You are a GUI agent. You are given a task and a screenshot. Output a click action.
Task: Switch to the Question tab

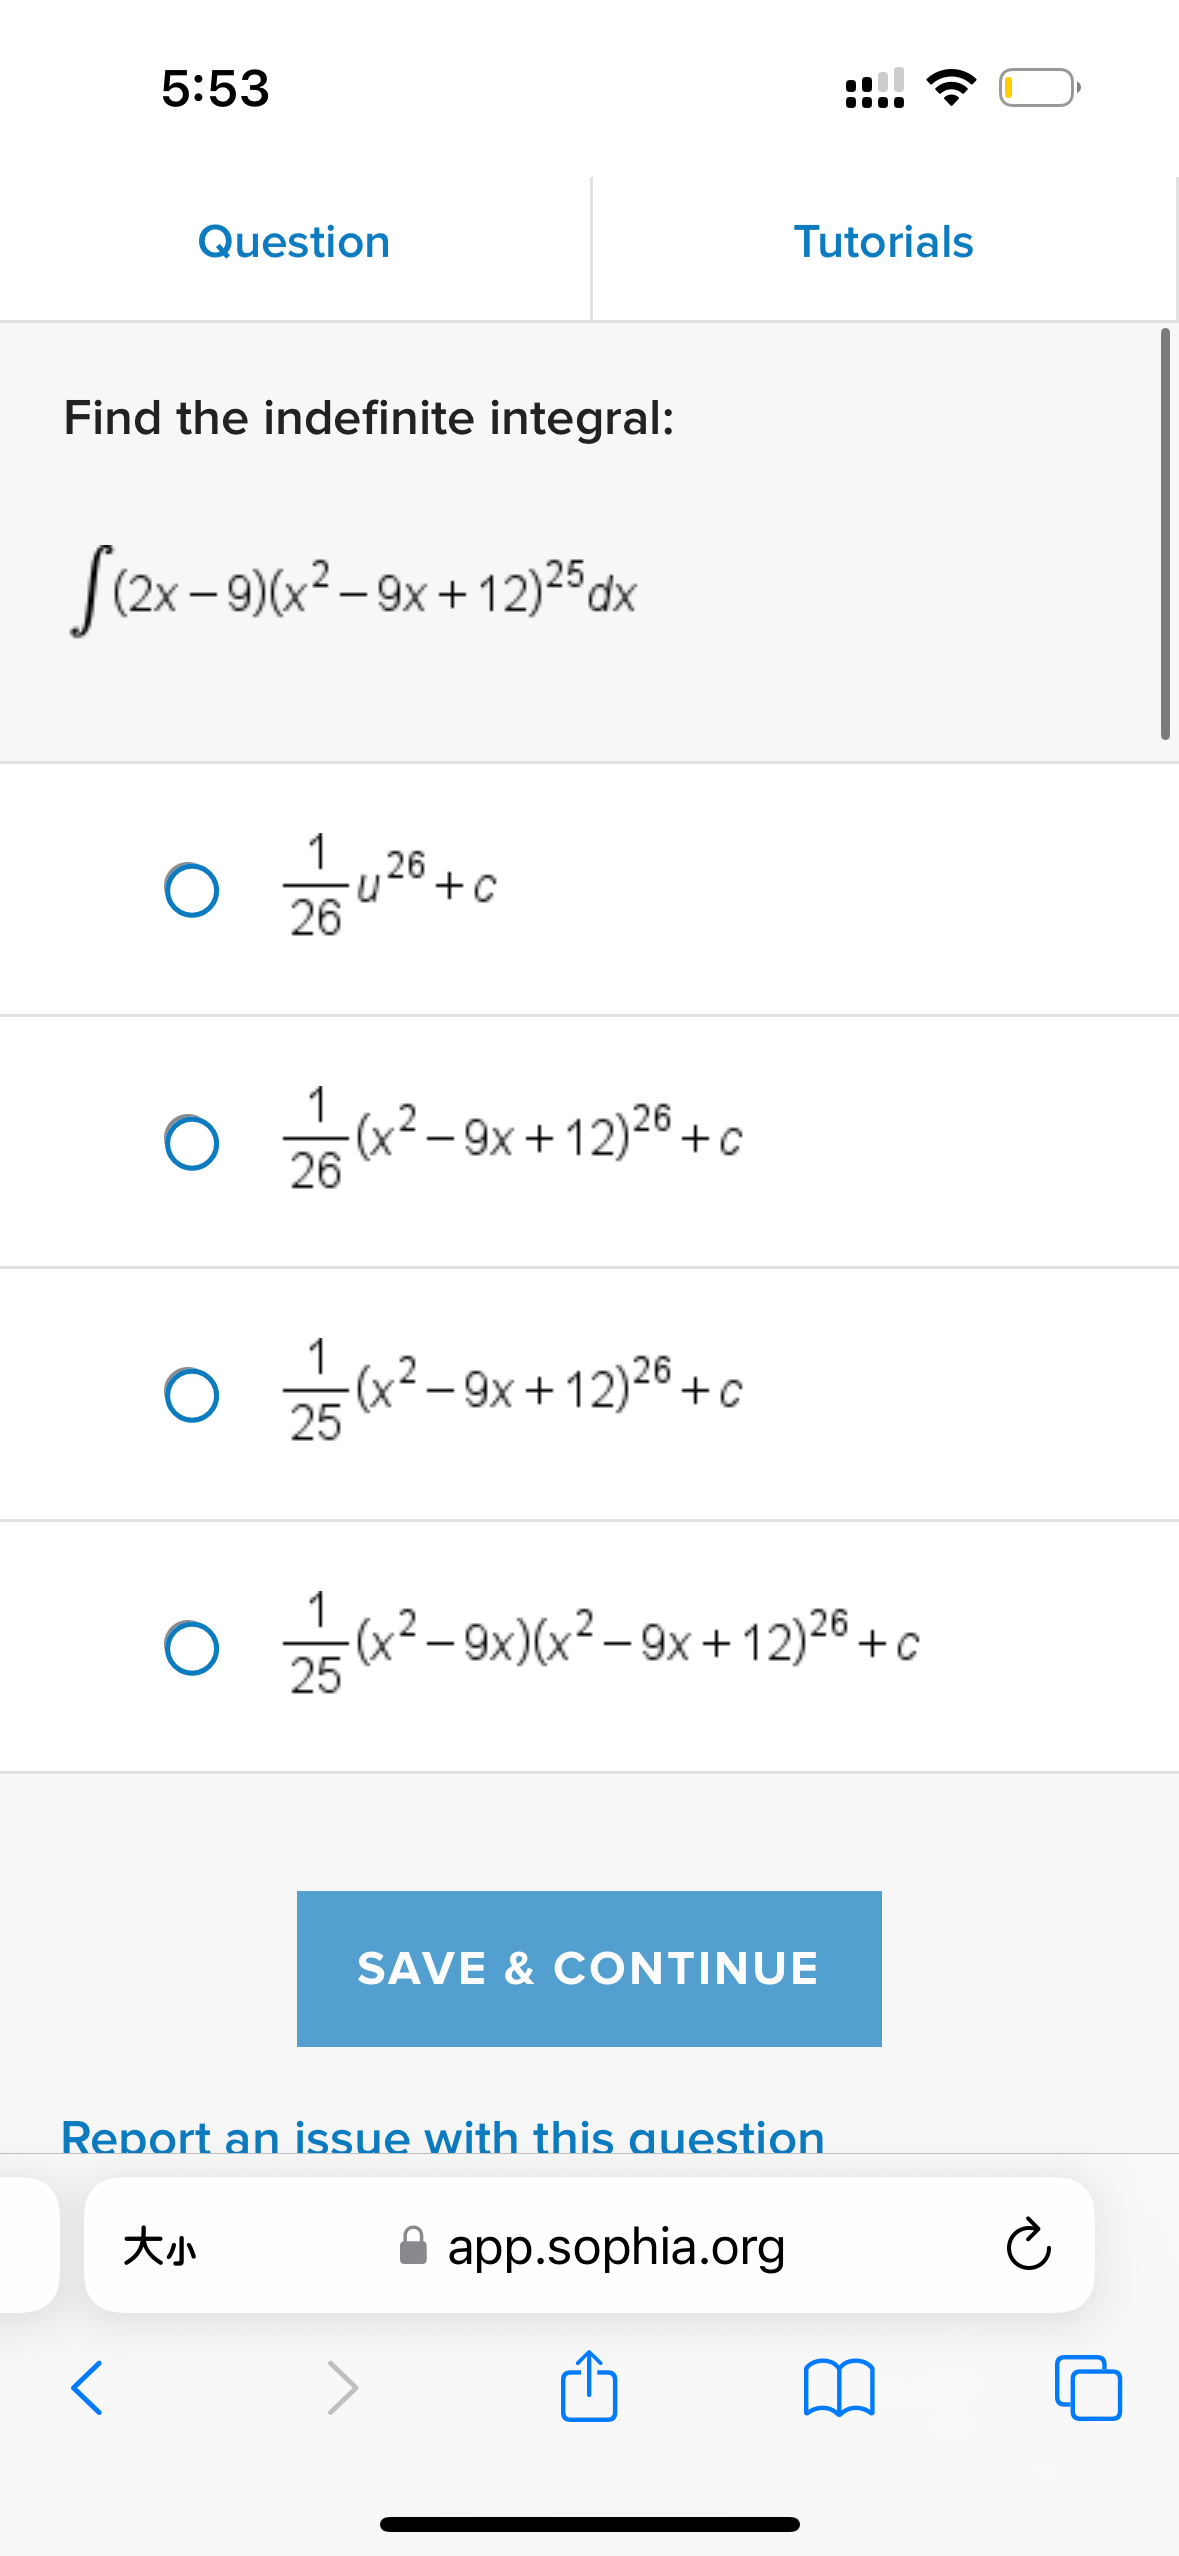[x=294, y=241]
